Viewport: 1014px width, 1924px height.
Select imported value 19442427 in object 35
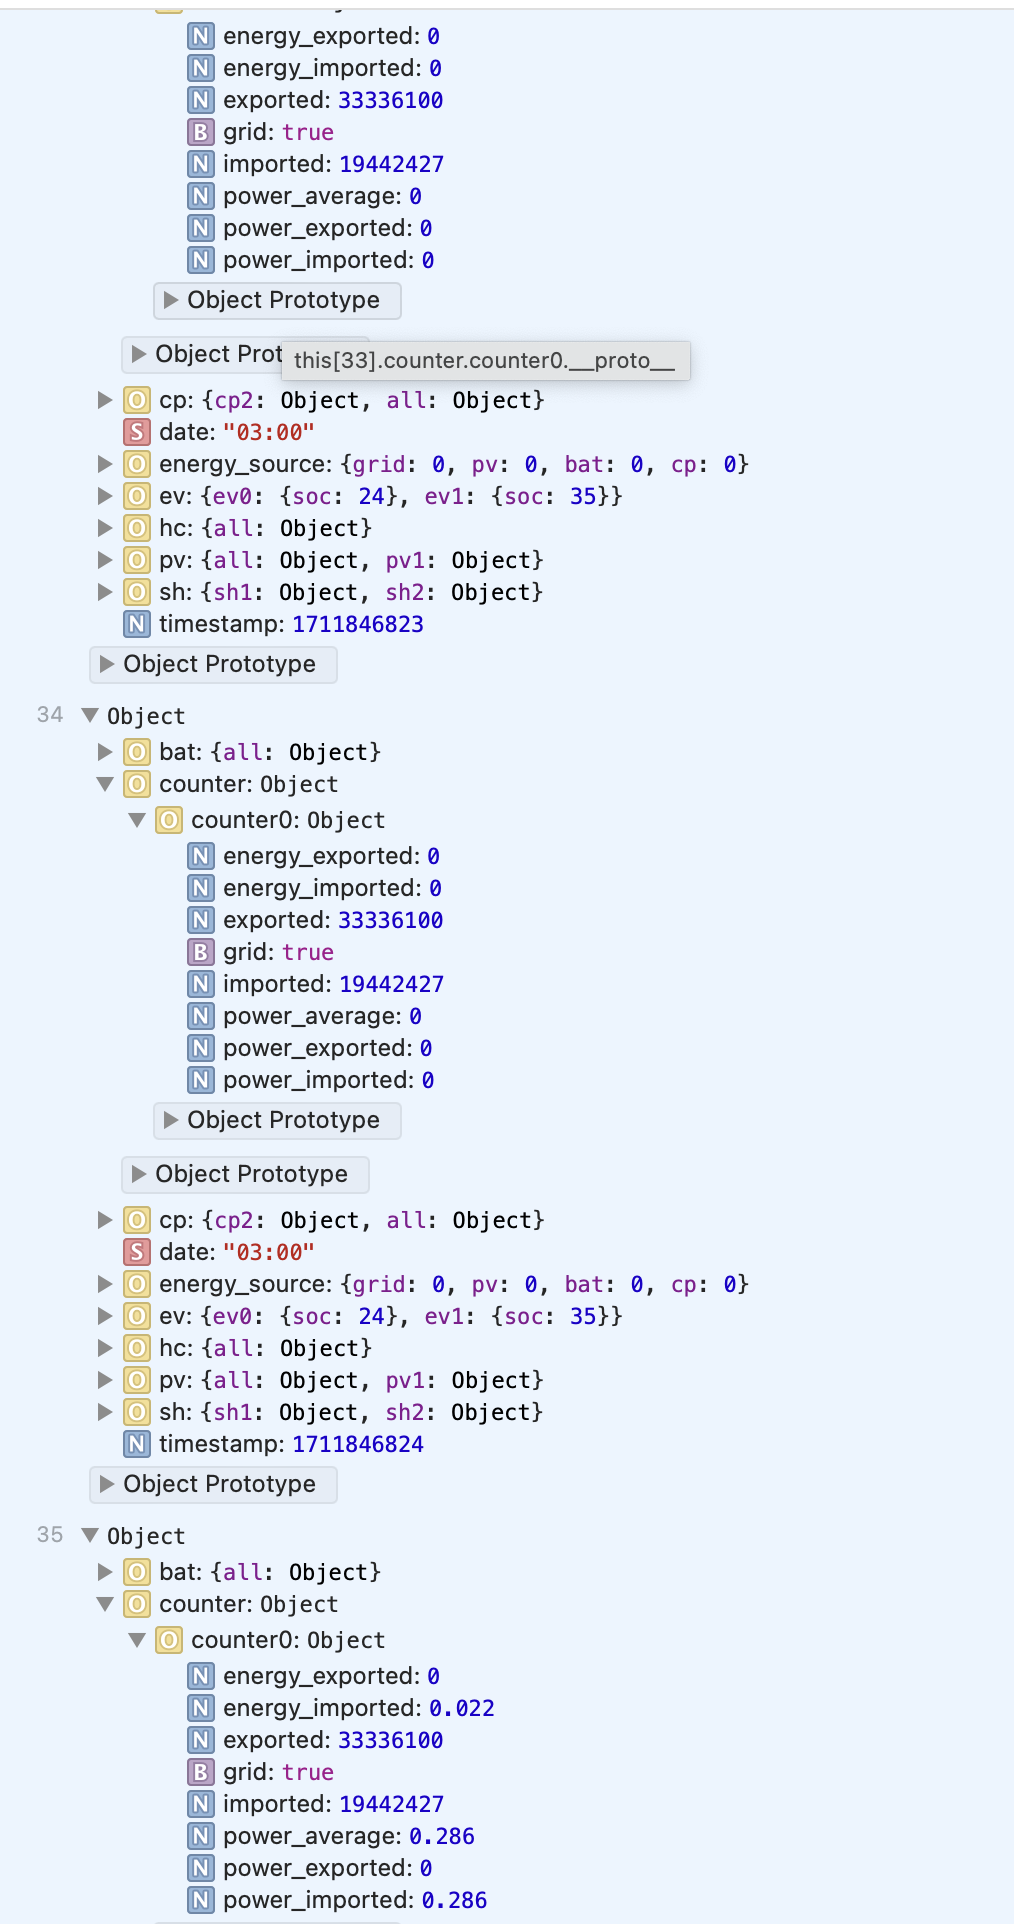tap(391, 1804)
